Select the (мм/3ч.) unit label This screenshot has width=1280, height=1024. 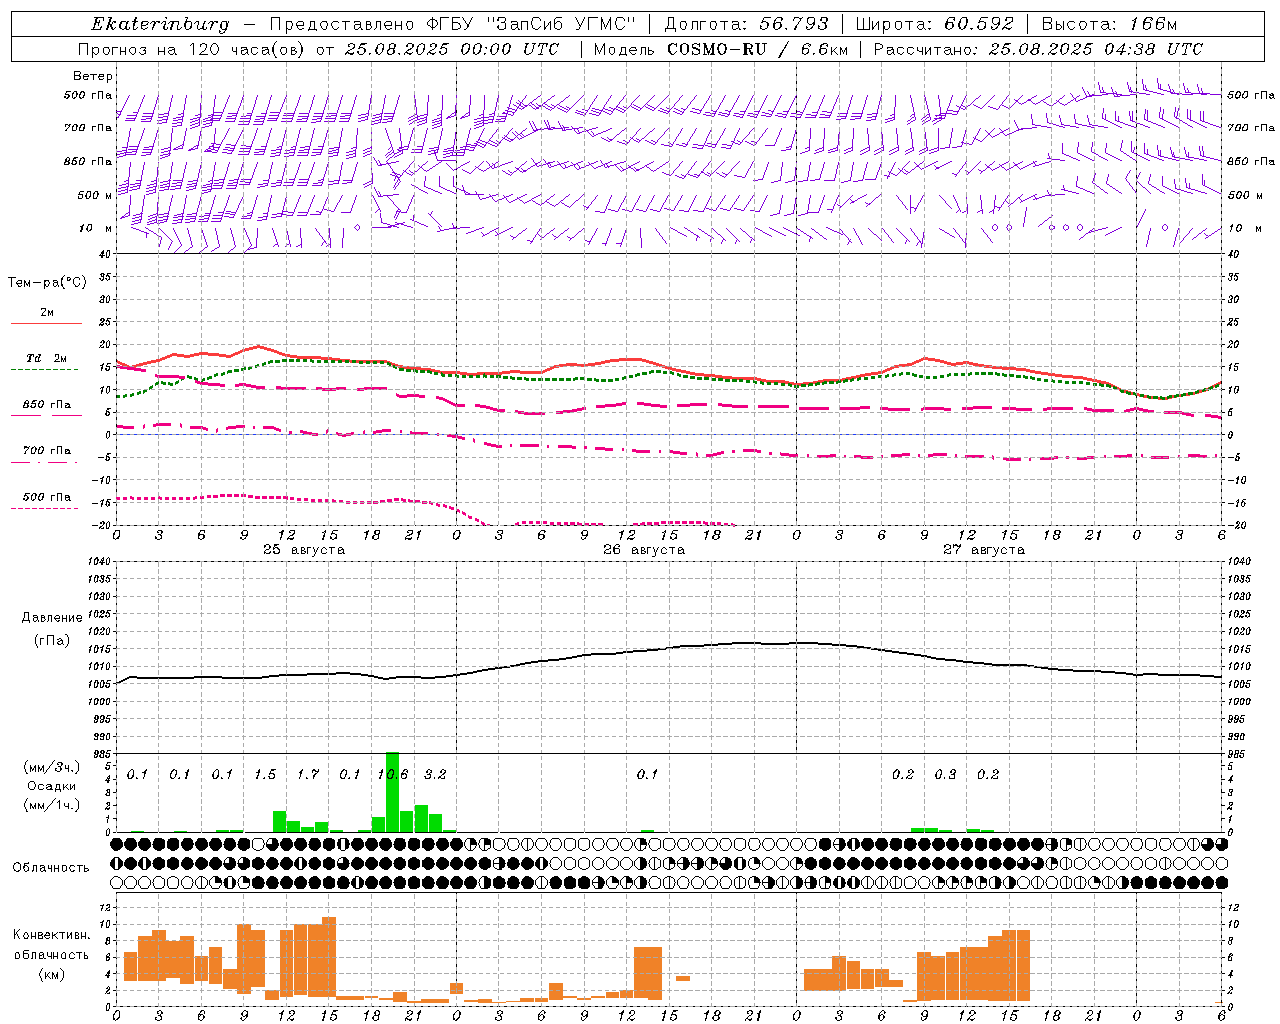click(x=52, y=767)
